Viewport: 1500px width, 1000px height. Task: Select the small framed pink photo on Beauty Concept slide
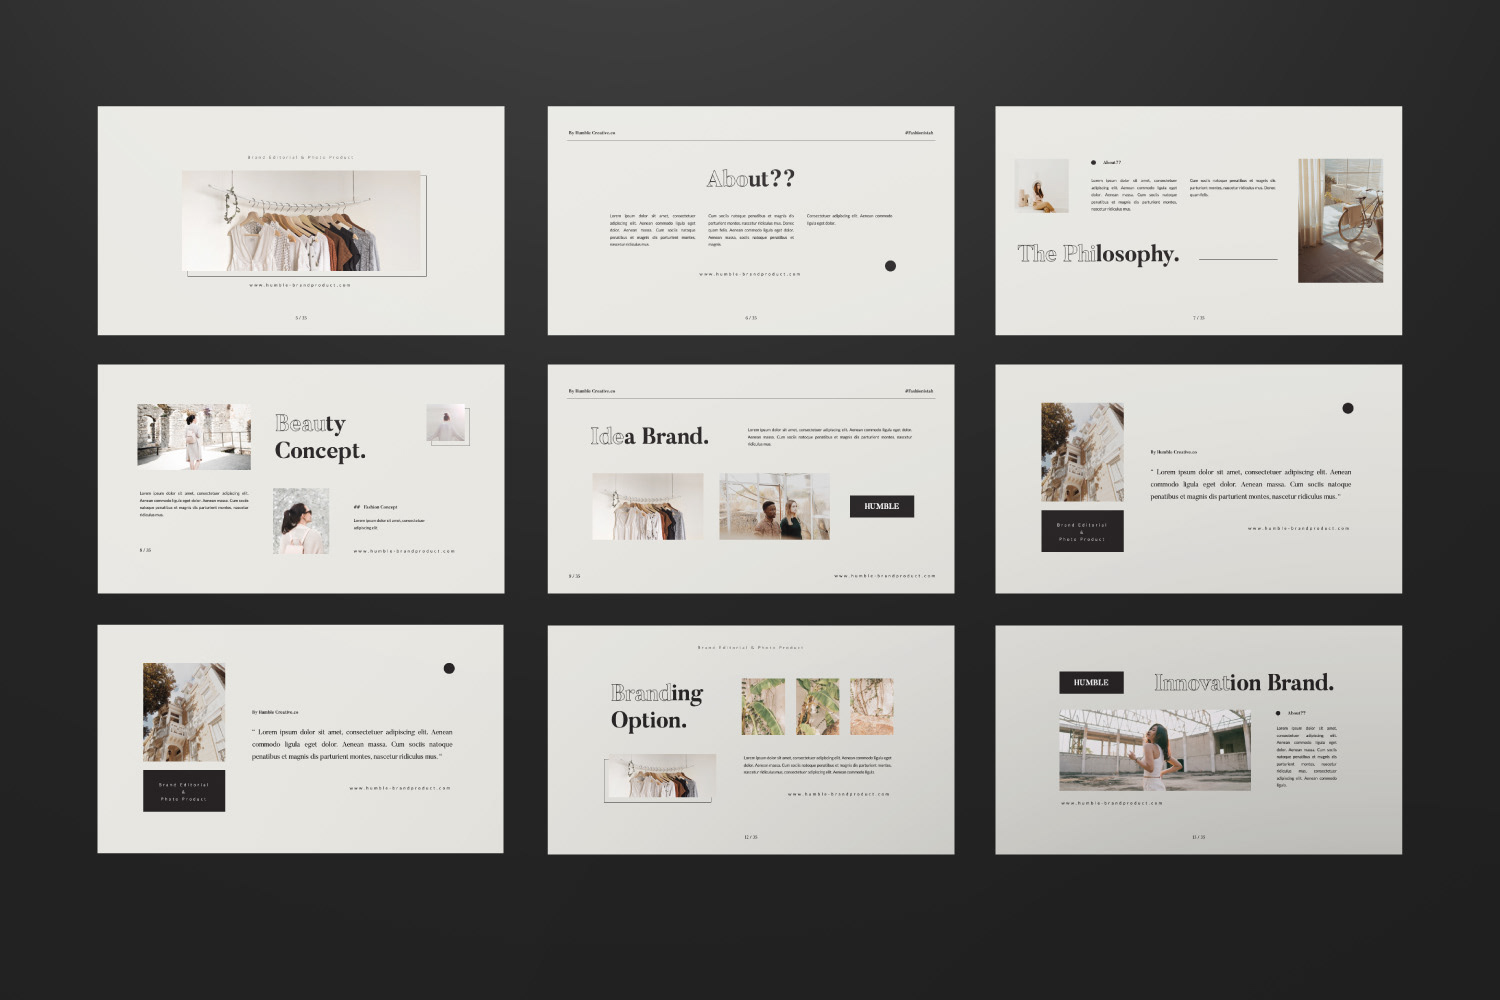pos(446,423)
